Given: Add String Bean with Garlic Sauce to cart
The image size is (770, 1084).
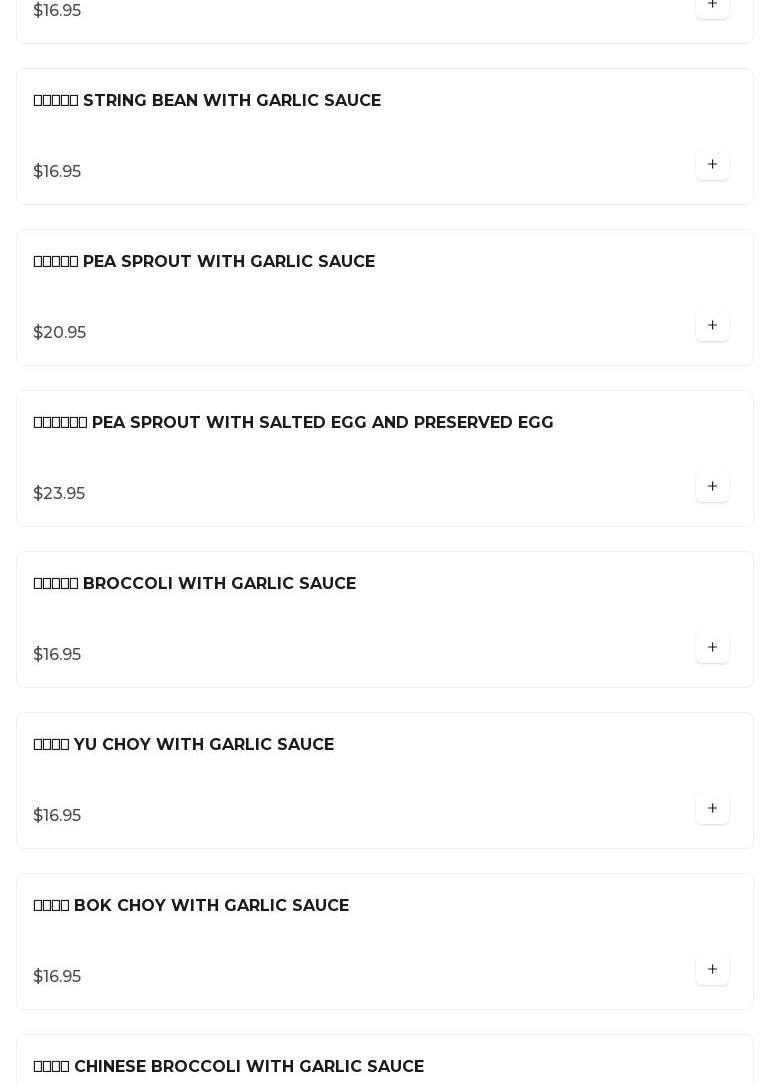Looking at the screenshot, I should [712, 165].
